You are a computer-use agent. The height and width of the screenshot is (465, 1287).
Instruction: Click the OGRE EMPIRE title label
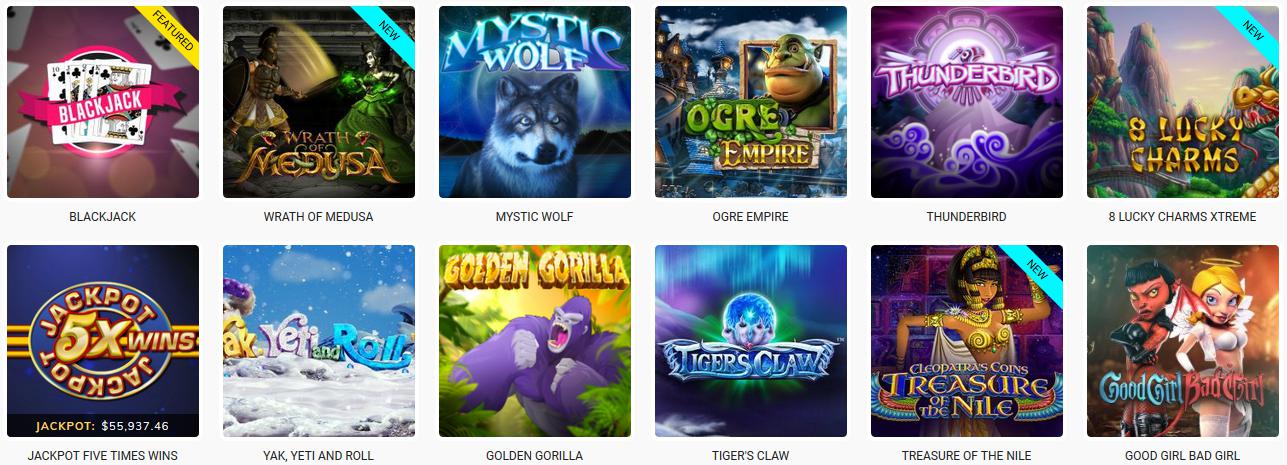coord(751,217)
